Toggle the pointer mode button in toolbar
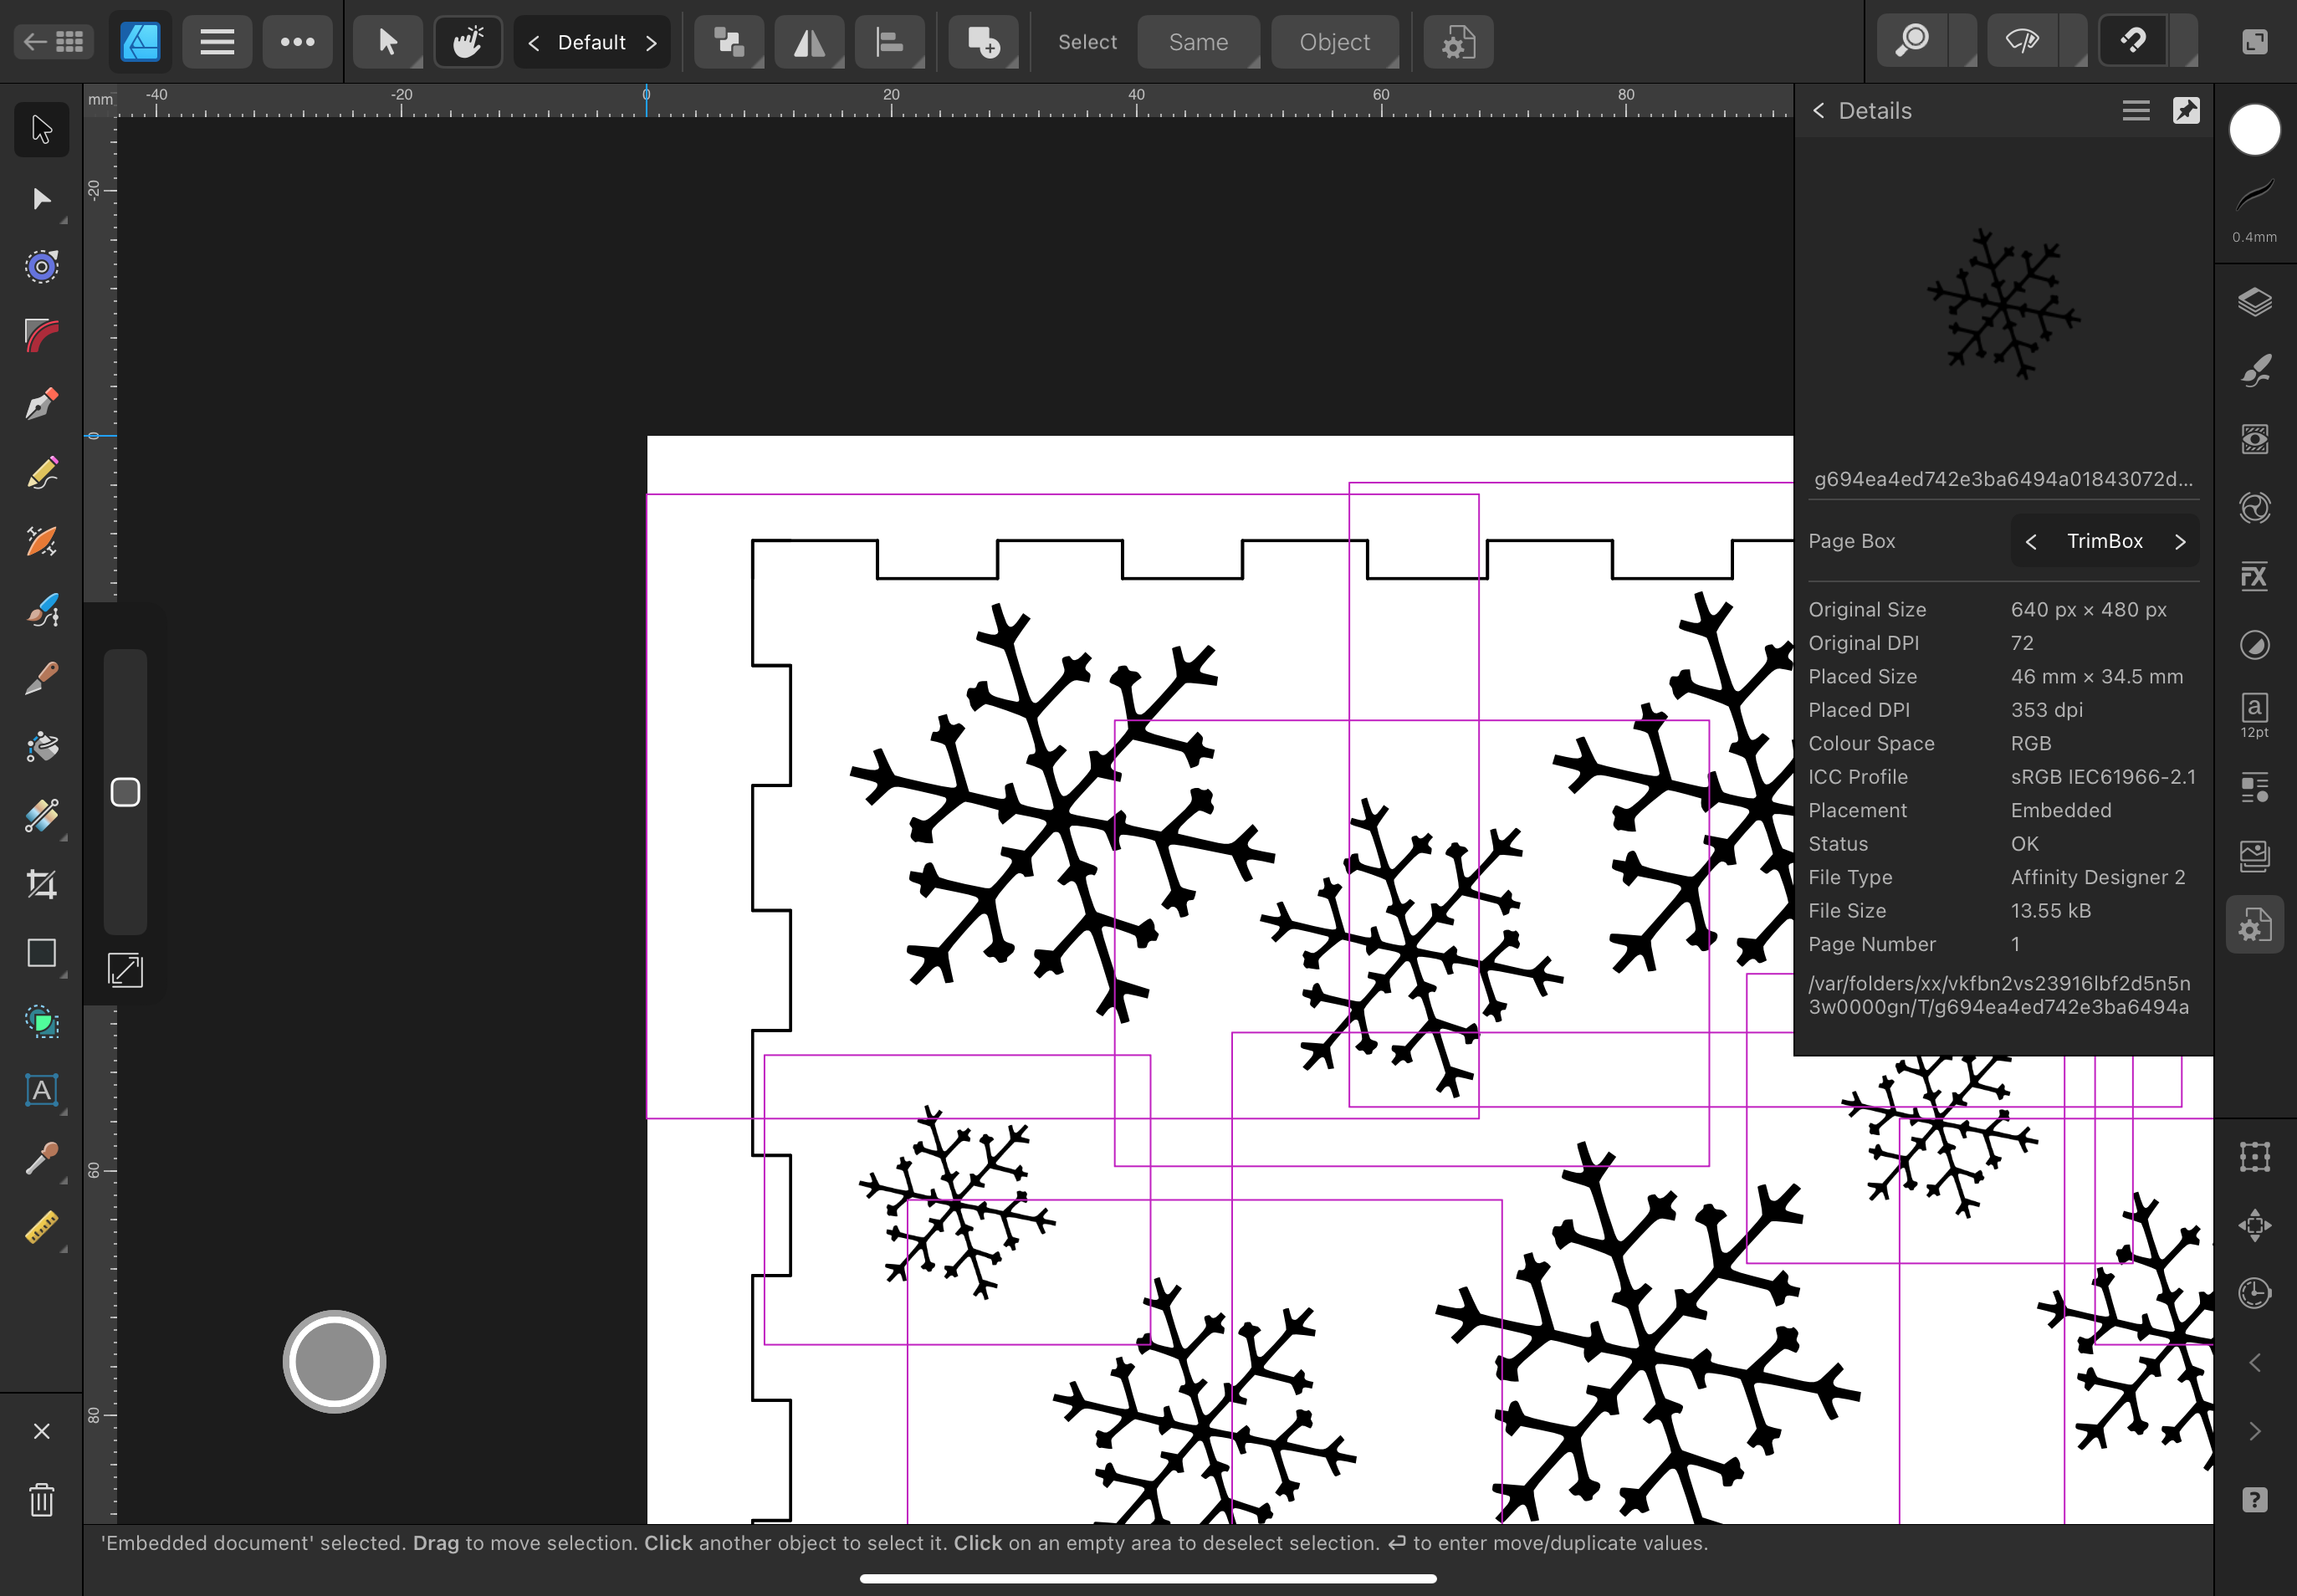This screenshot has width=2297, height=1596. pyautogui.click(x=387, y=42)
